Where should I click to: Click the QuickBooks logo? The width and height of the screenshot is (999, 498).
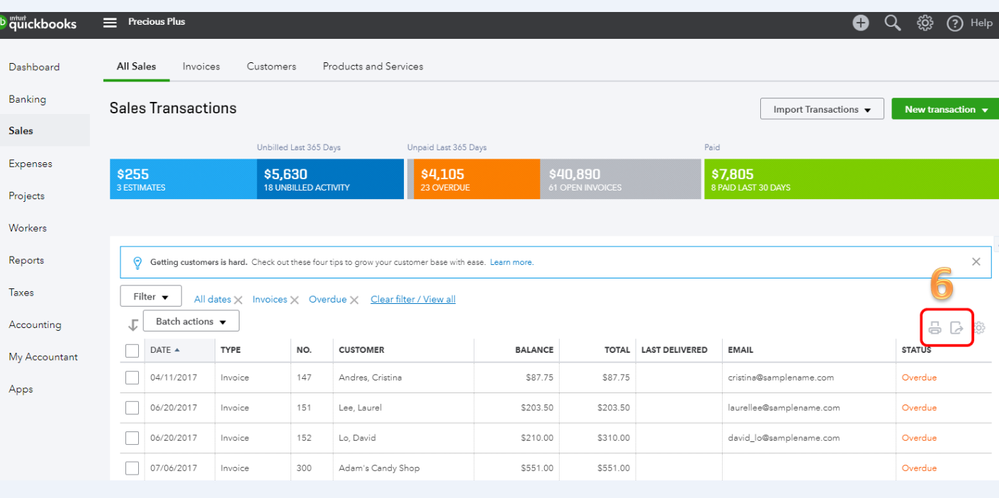click(x=38, y=24)
